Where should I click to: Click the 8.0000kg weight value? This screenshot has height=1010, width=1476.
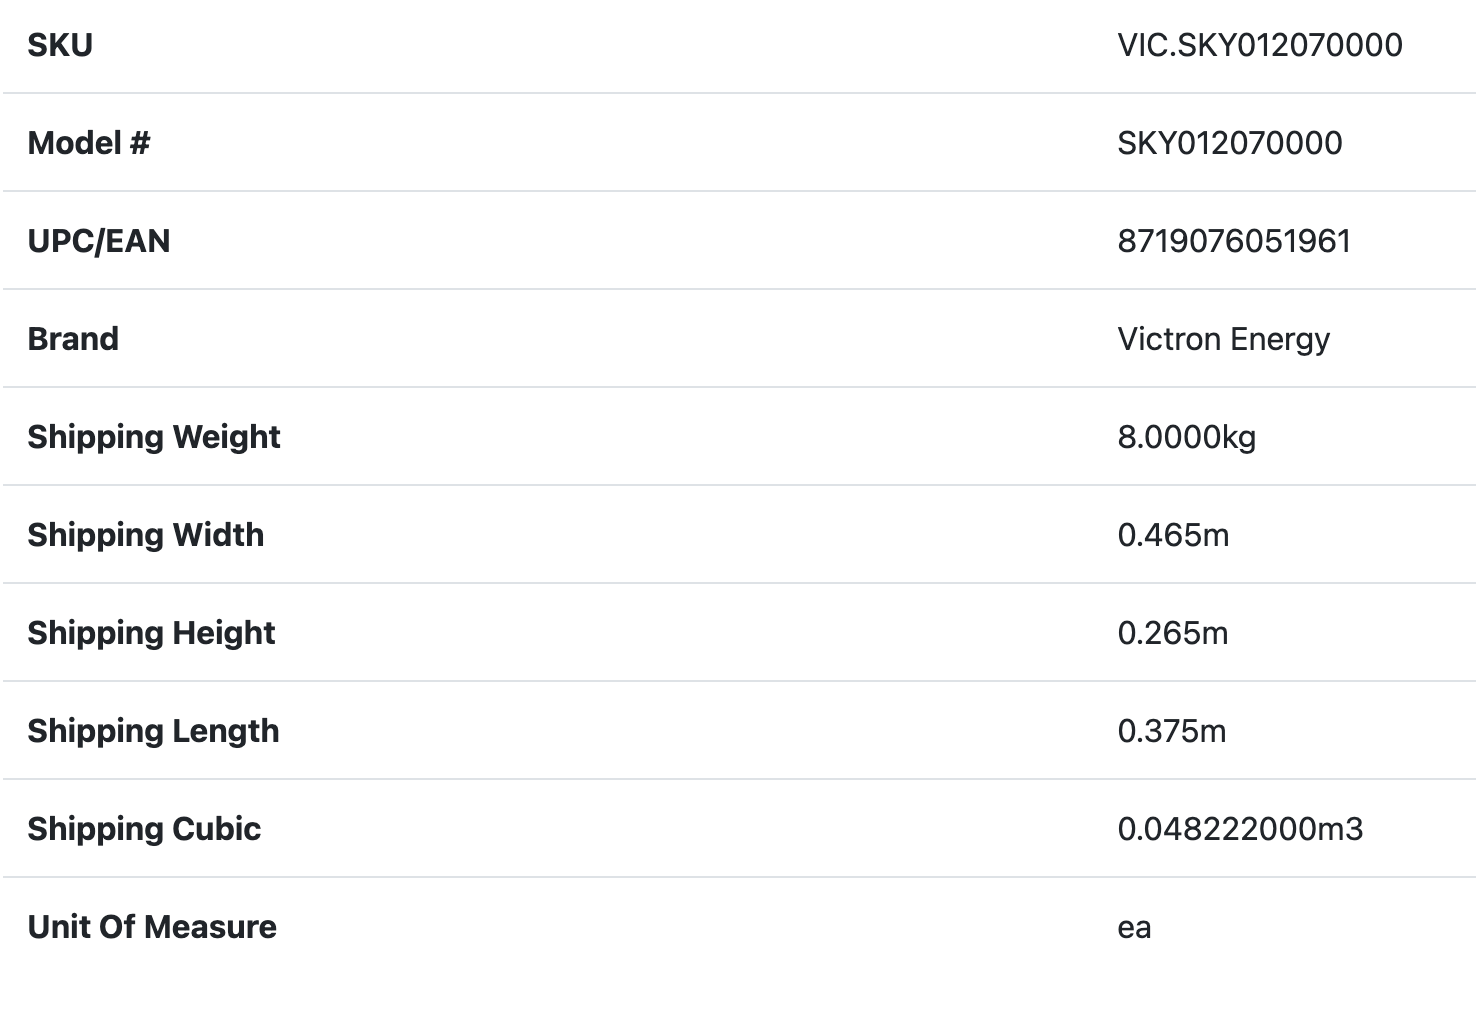(x=1186, y=437)
